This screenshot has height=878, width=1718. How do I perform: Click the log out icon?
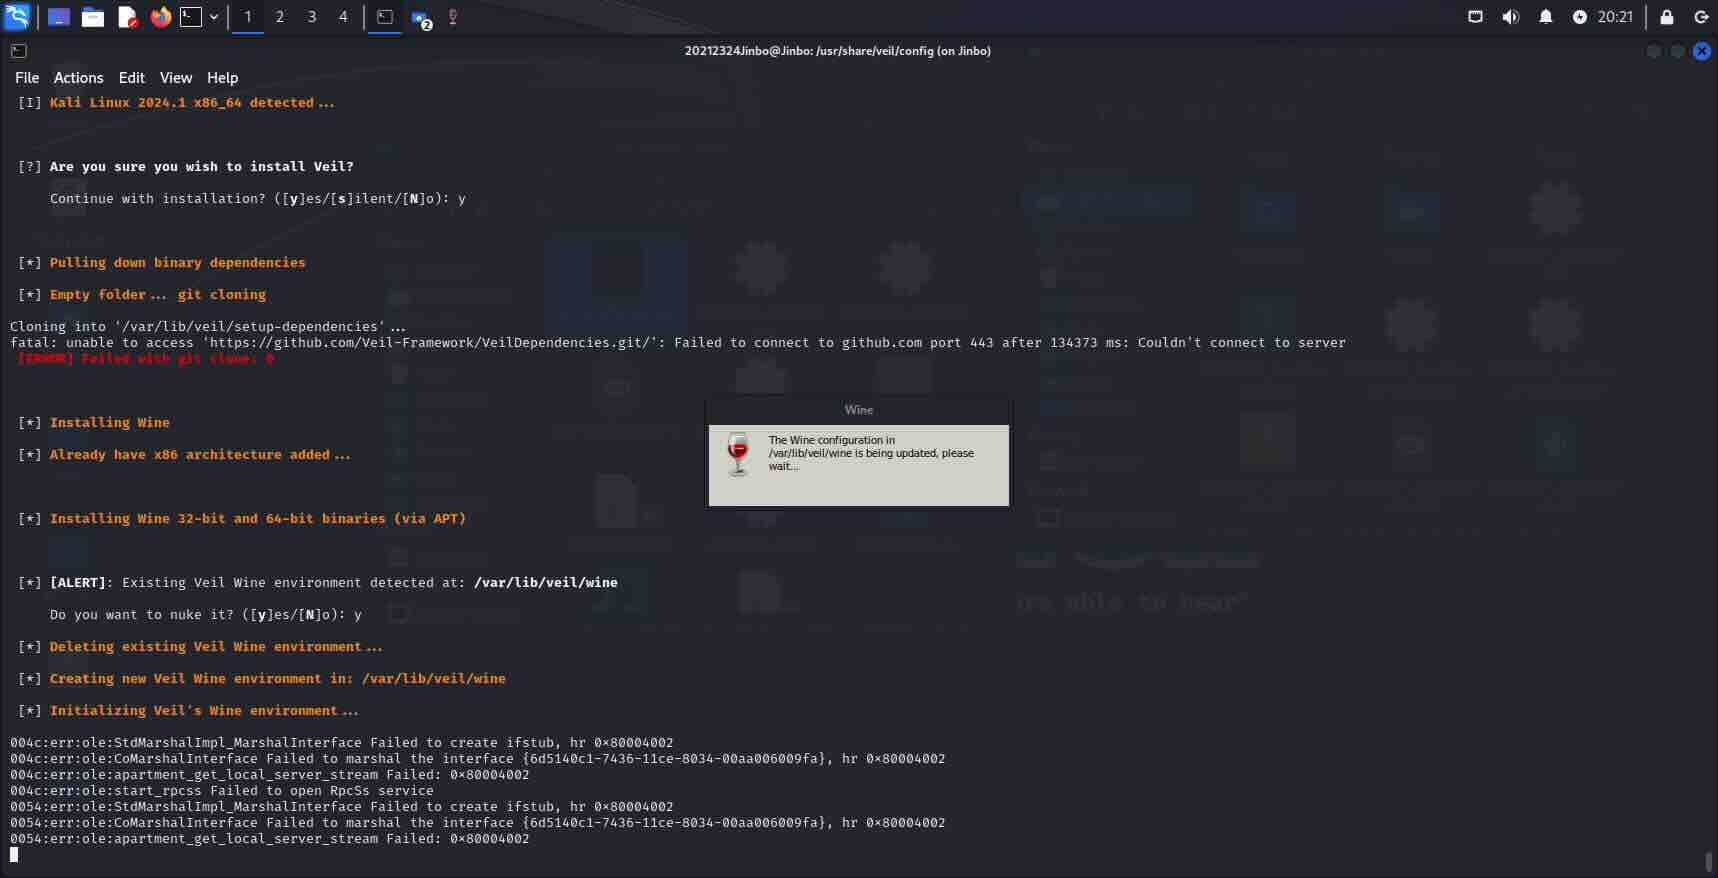[1701, 17]
